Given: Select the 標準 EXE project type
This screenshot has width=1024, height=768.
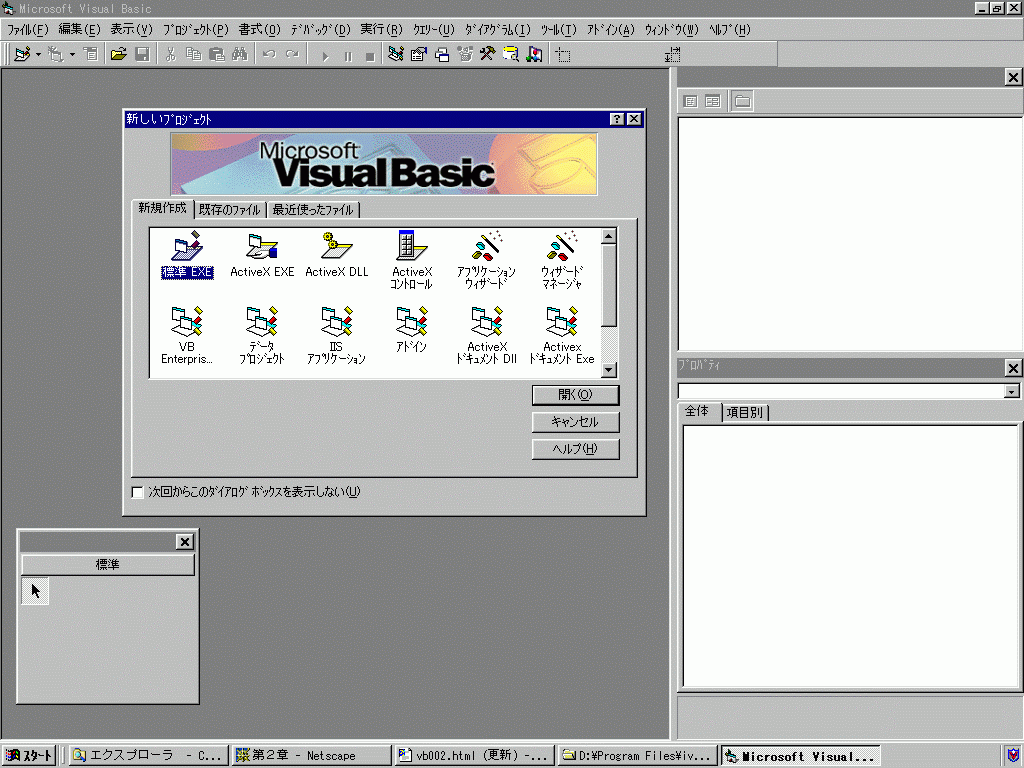Looking at the screenshot, I should pos(187,255).
